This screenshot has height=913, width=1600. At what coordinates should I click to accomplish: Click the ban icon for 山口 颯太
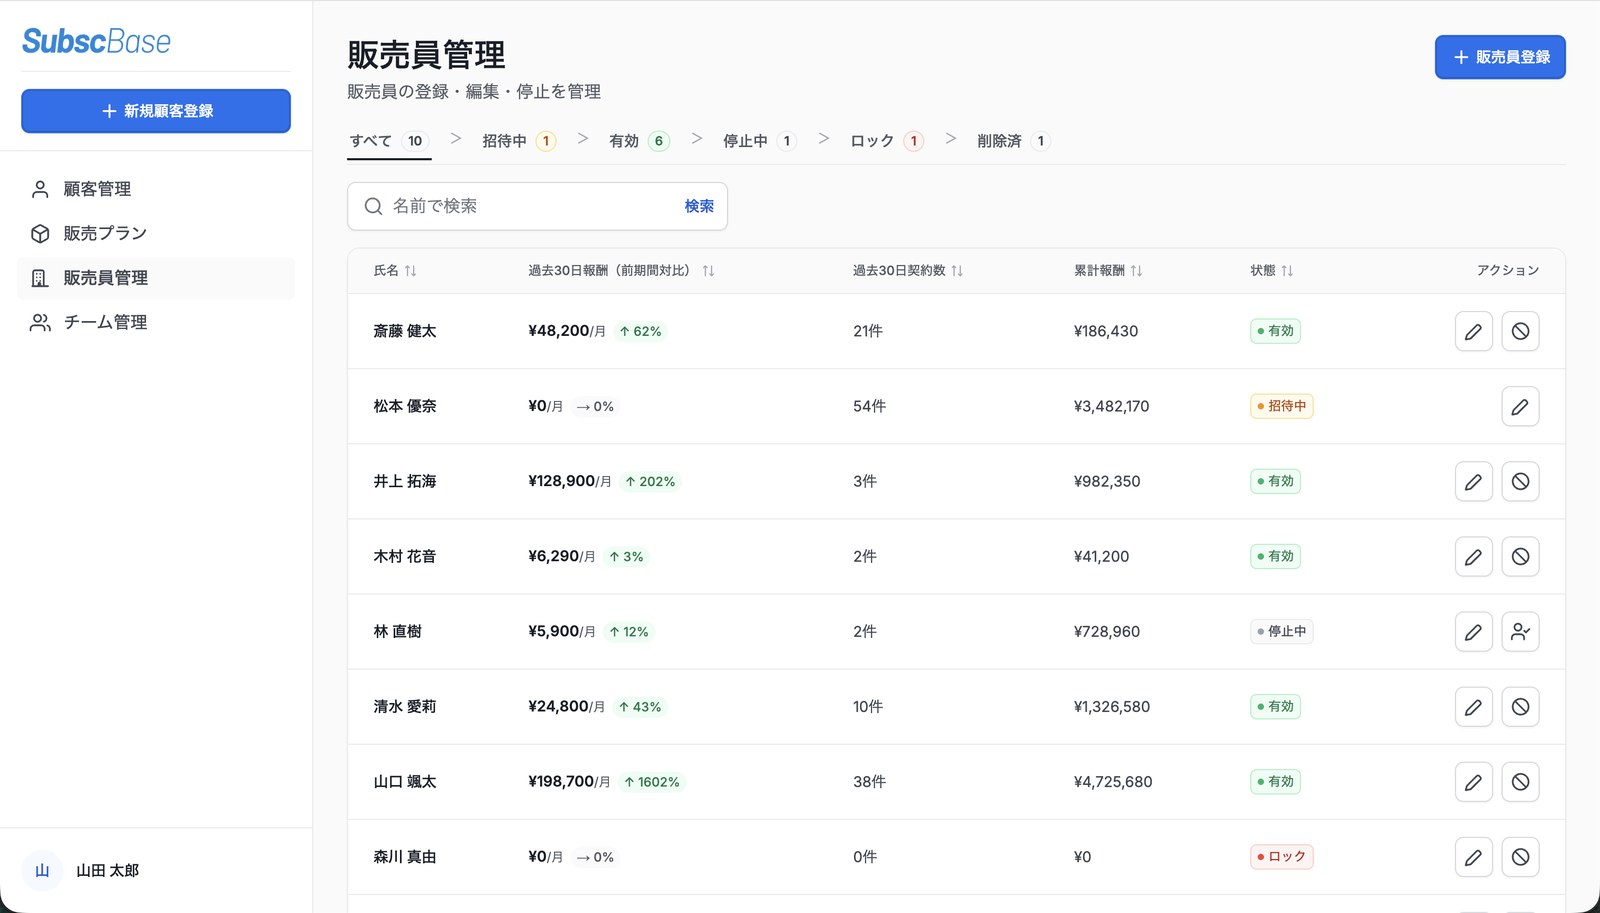coord(1520,781)
